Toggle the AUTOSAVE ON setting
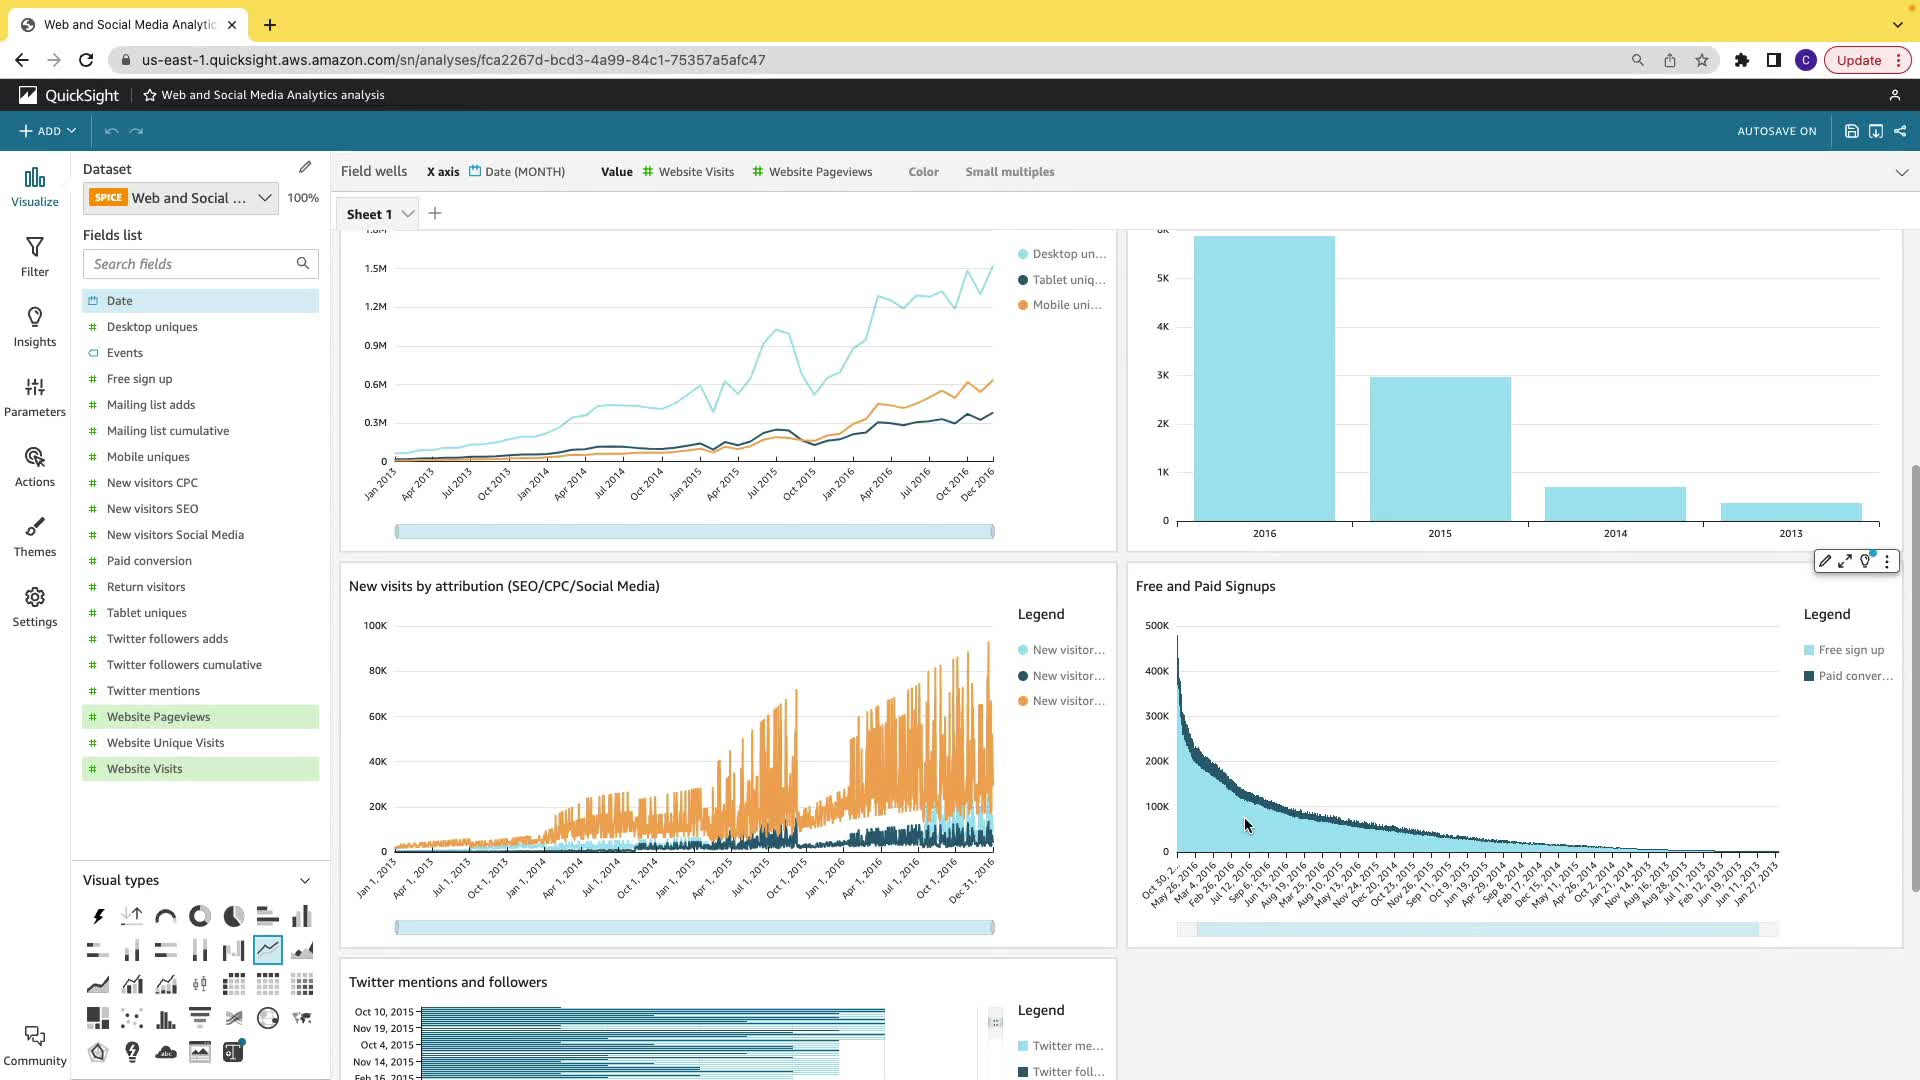The height and width of the screenshot is (1080, 1920). (1776, 131)
